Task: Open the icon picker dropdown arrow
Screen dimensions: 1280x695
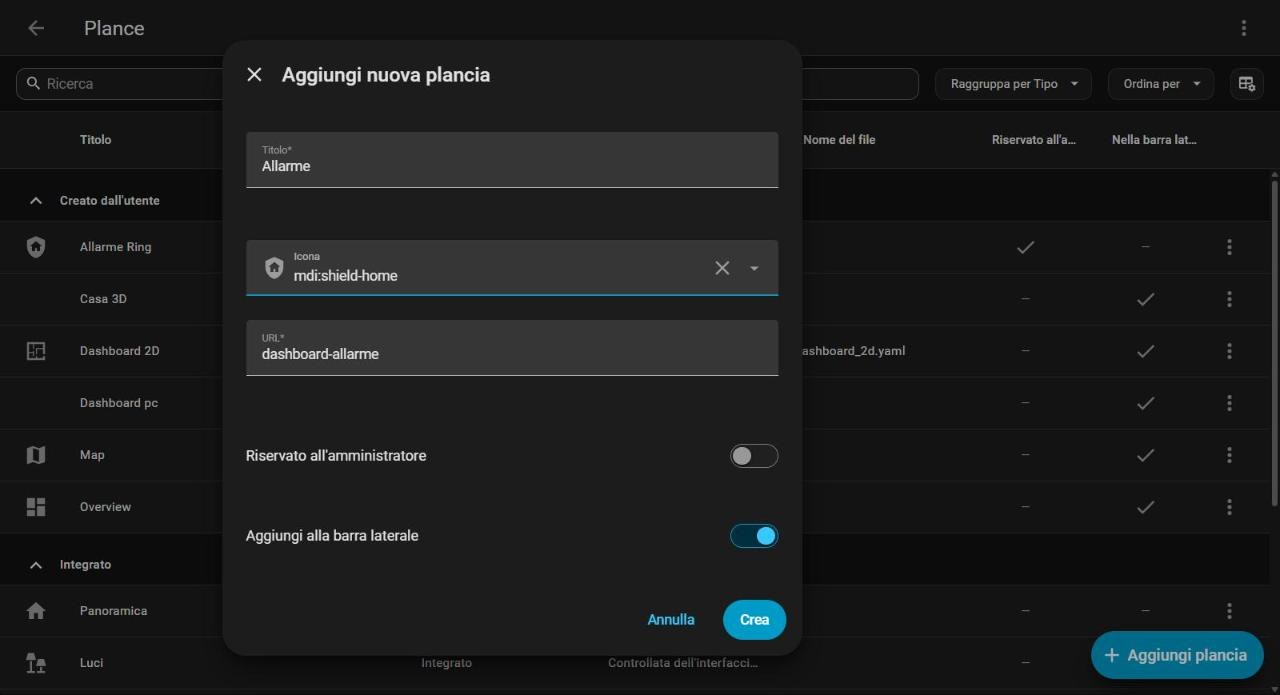Action: (754, 268)
